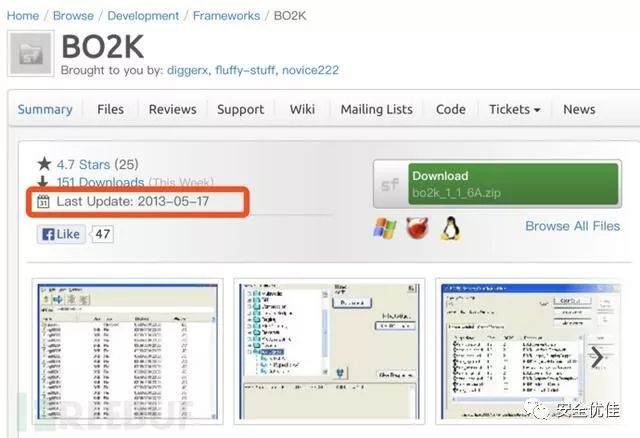Click the next screenshot arrow chevron

pyautogui.click(x=597, y=357)
